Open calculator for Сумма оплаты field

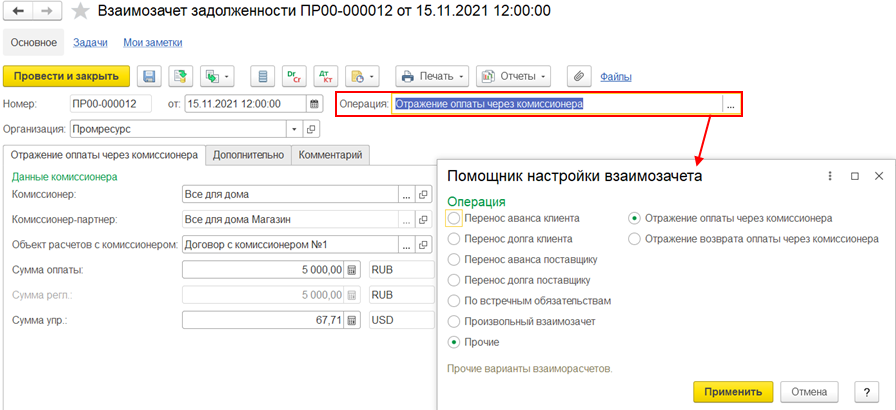click(x=352, y=270)
